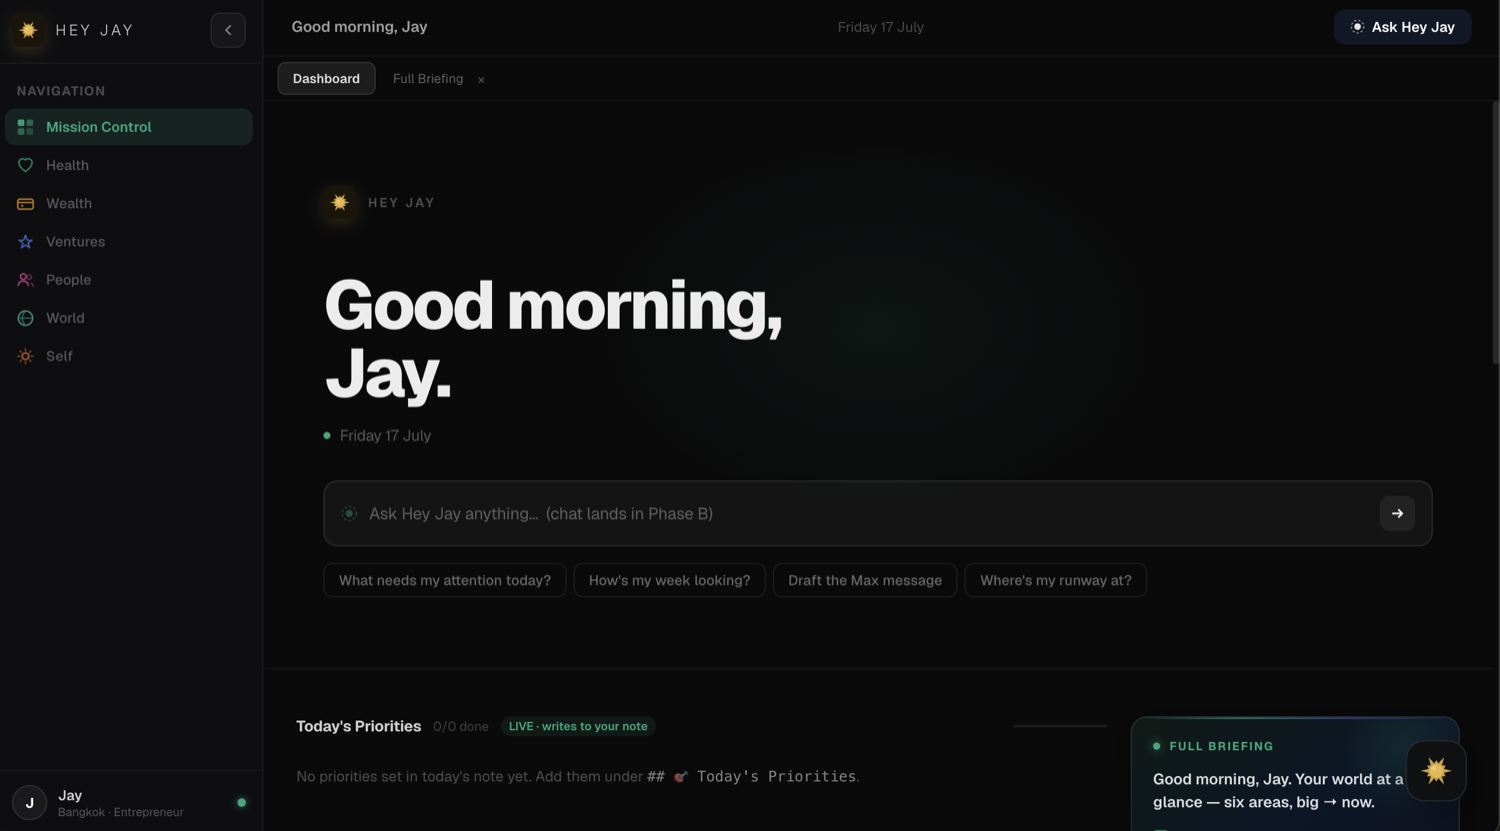Image resolution: width=1500 pixels, height=831 pixels.
Task: Click the World globe icon
Action: [26, 318]
